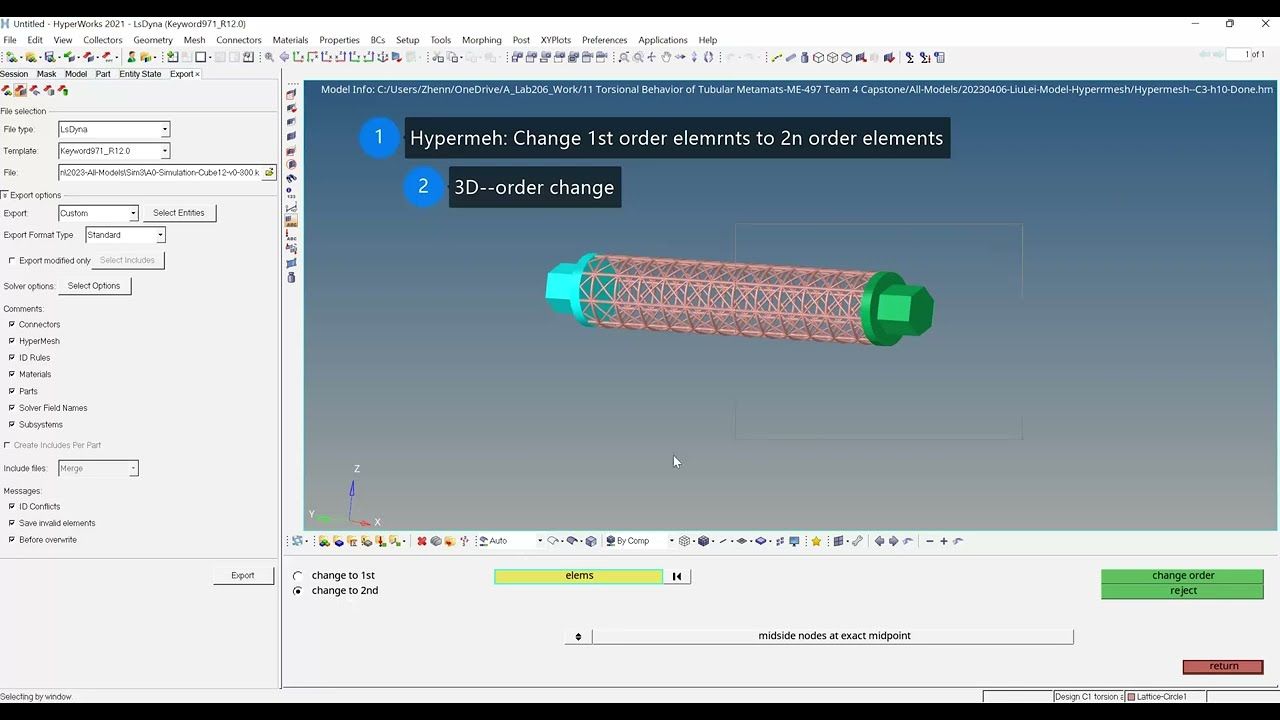Switch to the Entity State tab
1280x720 pixels.
pyautogui.click(x=140, y=74)
